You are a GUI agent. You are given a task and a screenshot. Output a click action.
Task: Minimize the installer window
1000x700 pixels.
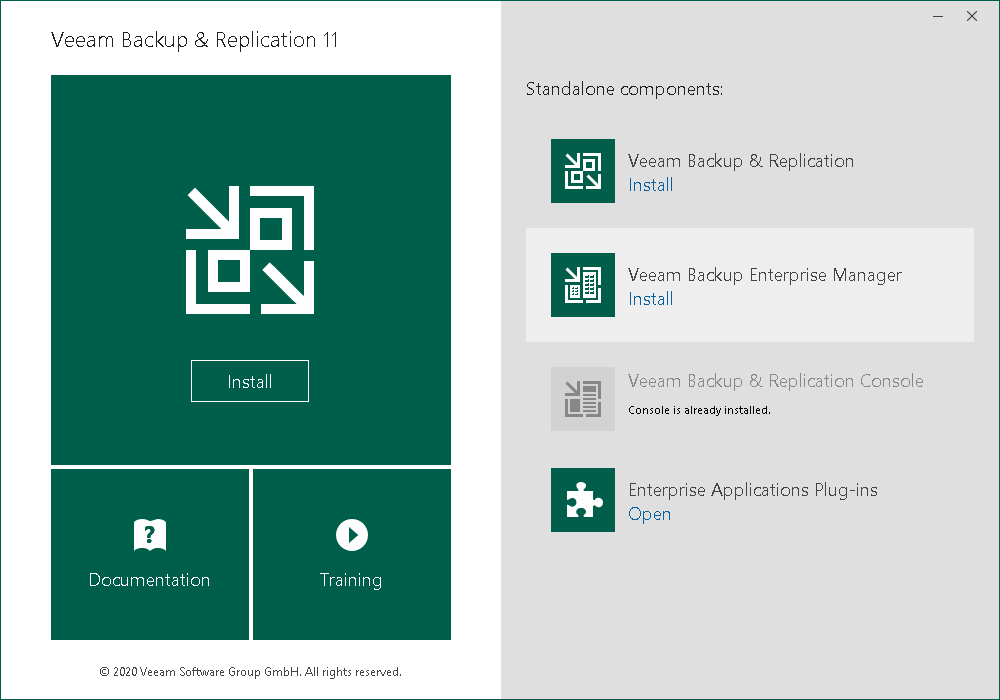[938, 16]
